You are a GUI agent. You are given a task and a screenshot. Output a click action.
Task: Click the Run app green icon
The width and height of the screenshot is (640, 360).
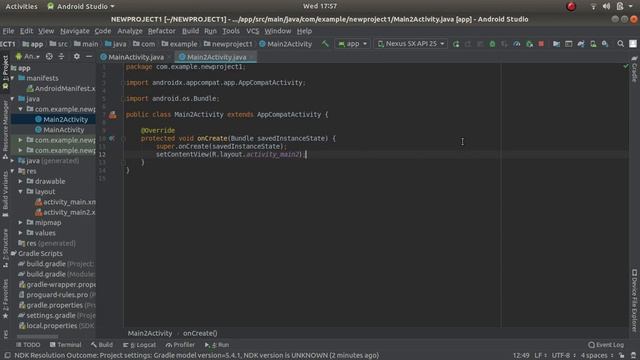pos(456,44)
